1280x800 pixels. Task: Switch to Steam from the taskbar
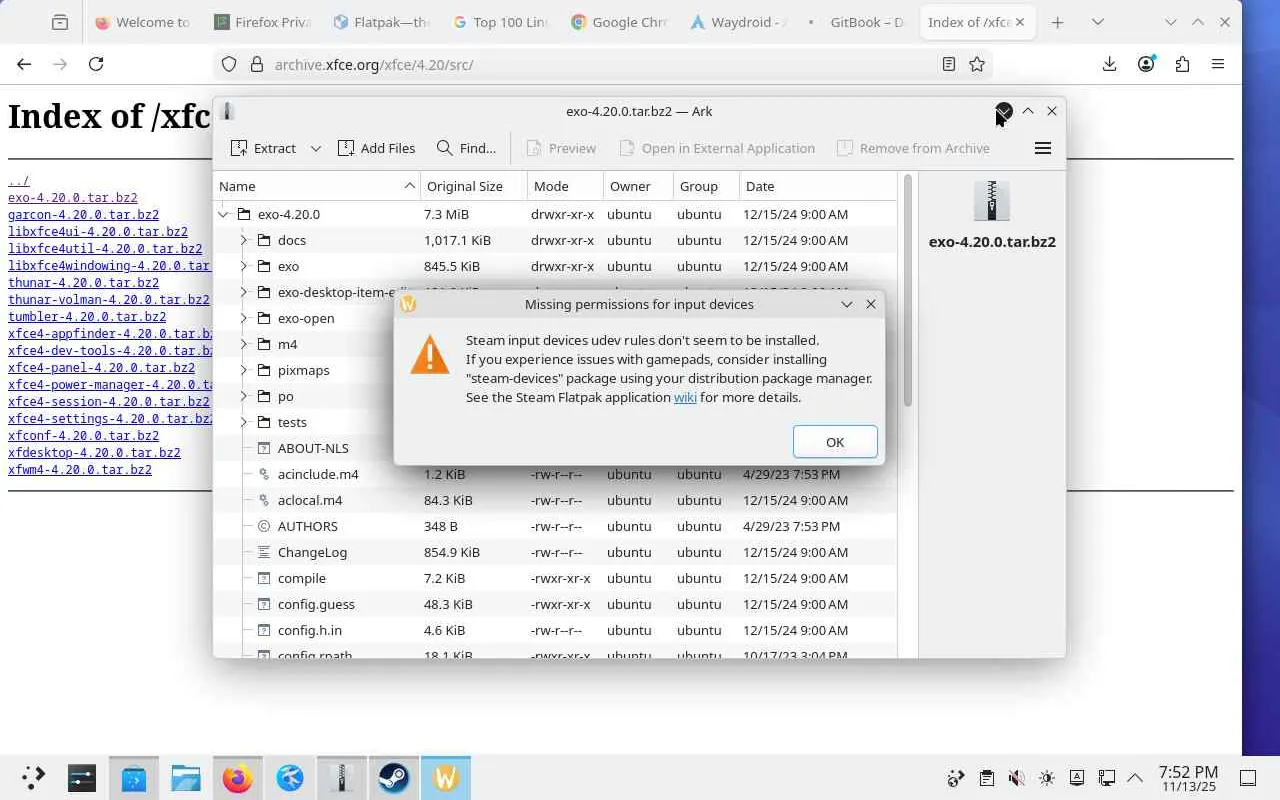point(394,777)
